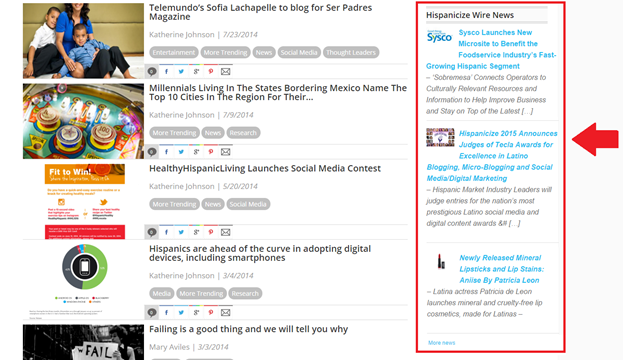This screenshot has width=623, height=360.
Task: Click More Trending tag on Telemundo article
Action: (x=225, y=52)
